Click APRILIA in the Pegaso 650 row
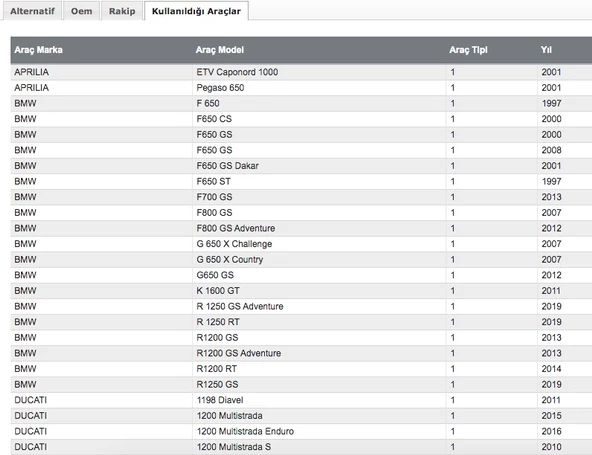The width and height of the screenshot is (592, 455). [31, 88]
